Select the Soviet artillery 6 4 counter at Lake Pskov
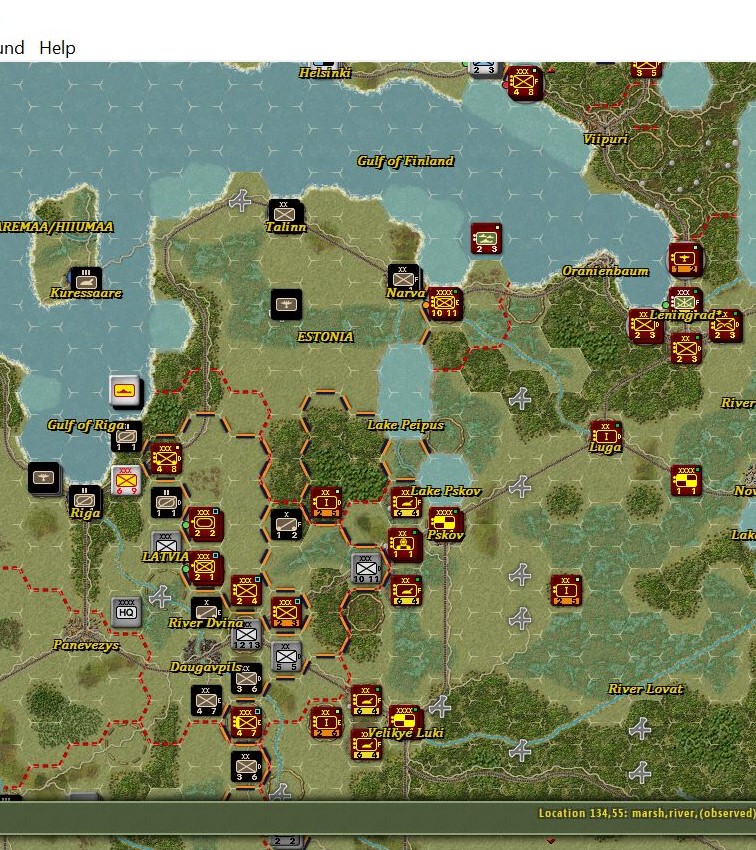Viewport: 756px width, 850px height. pos(405,502)
